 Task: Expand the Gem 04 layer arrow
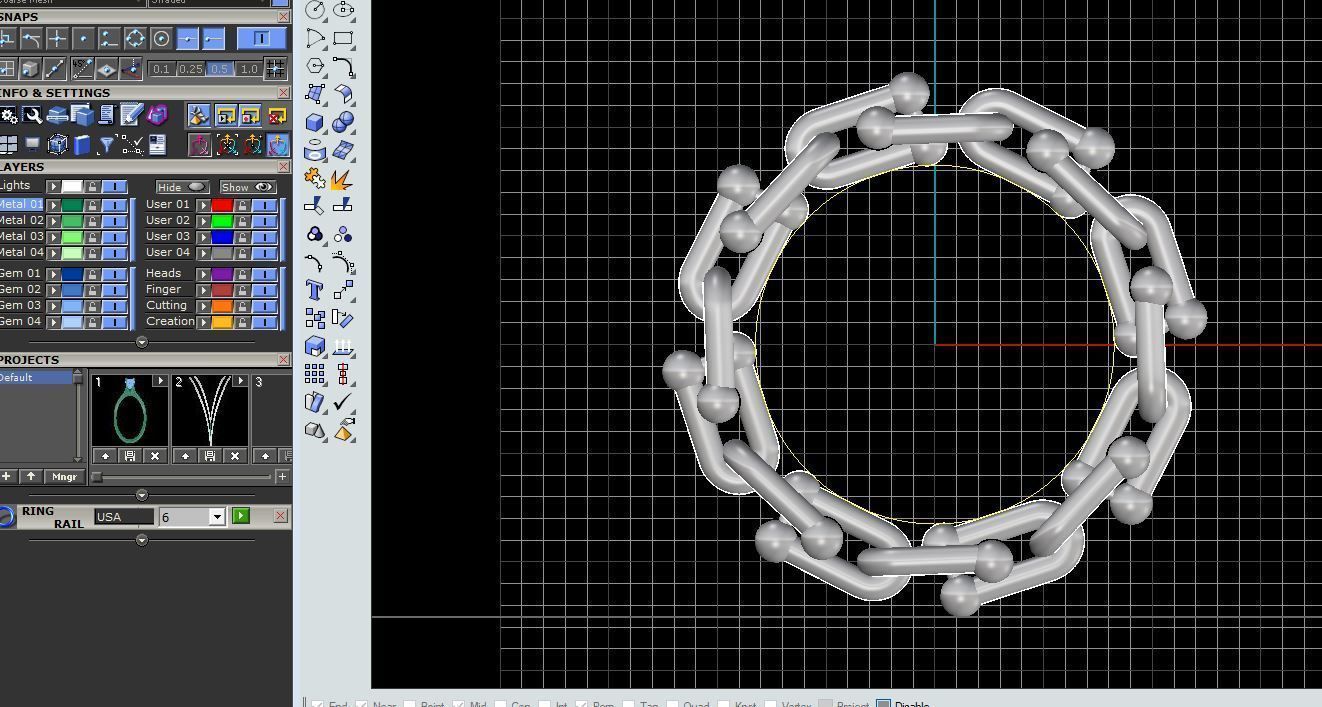pos(54,322)
